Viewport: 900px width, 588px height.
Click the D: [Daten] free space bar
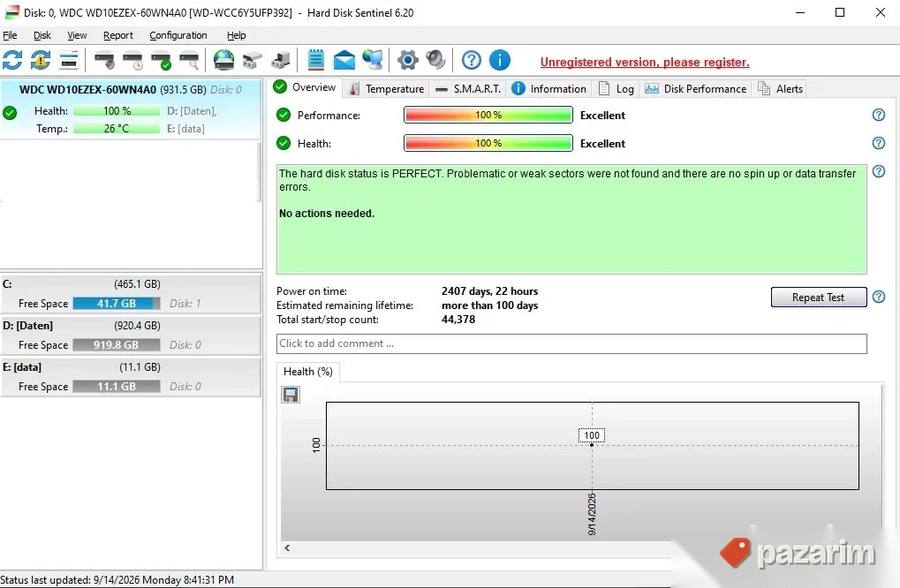coord(117,345)
